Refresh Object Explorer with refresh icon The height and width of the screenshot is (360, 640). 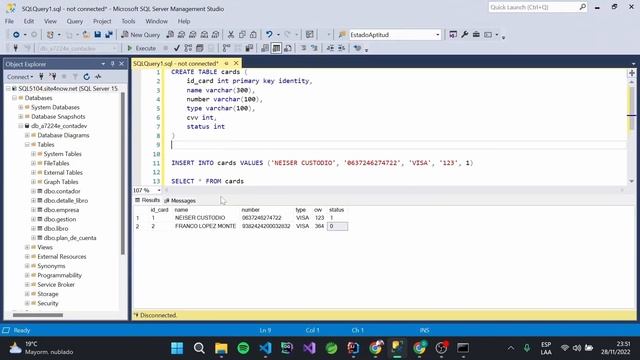[x=87, y=77]
